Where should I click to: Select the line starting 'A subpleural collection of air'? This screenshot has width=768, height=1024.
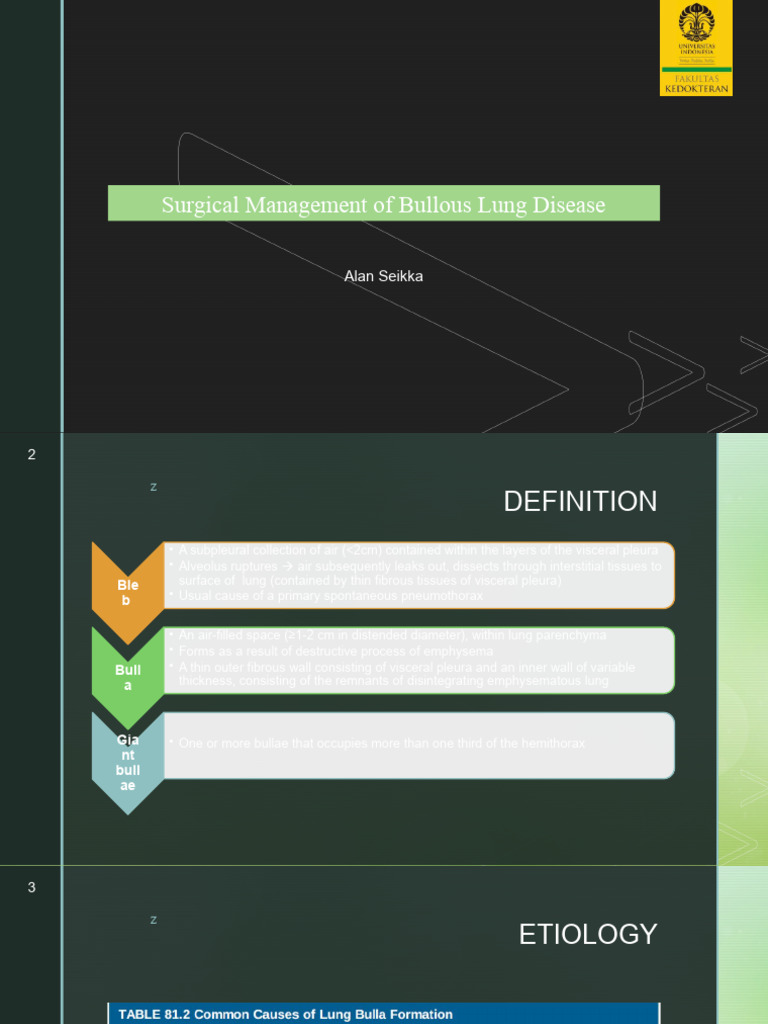[418, 550]
